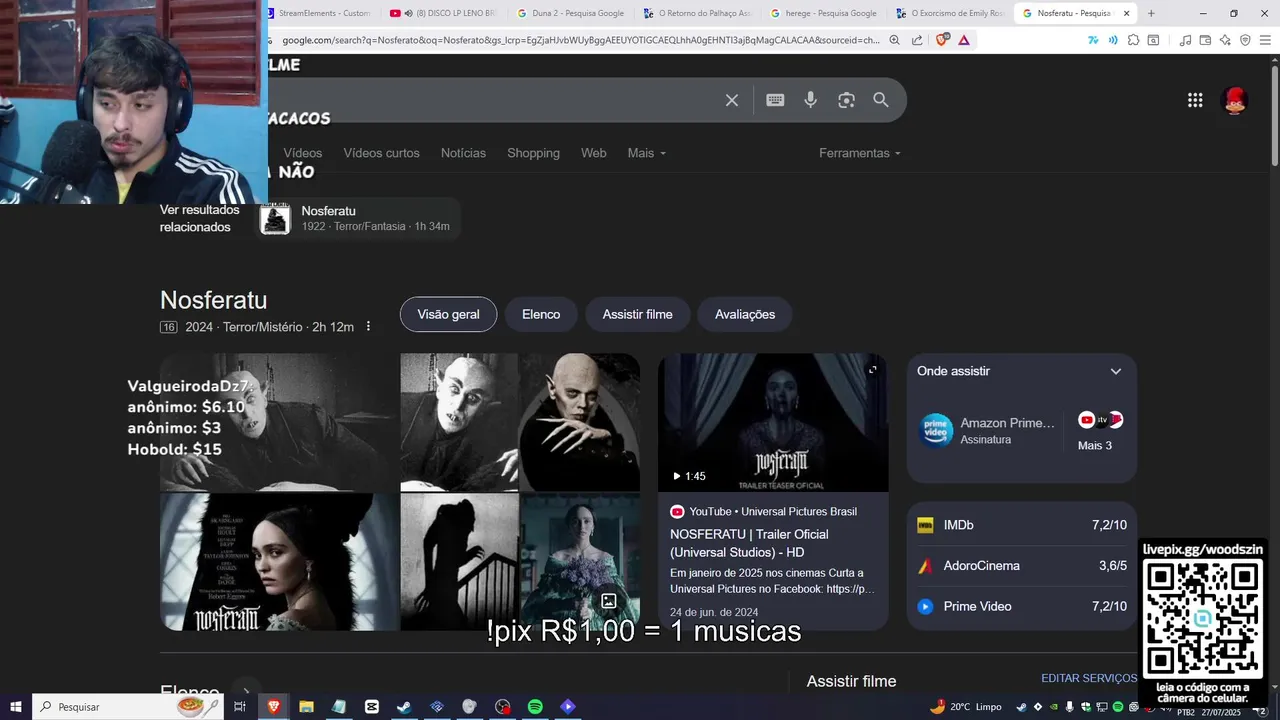
Task: Open Prime Video 7,2/10 rating
Action: point(1022,606)
